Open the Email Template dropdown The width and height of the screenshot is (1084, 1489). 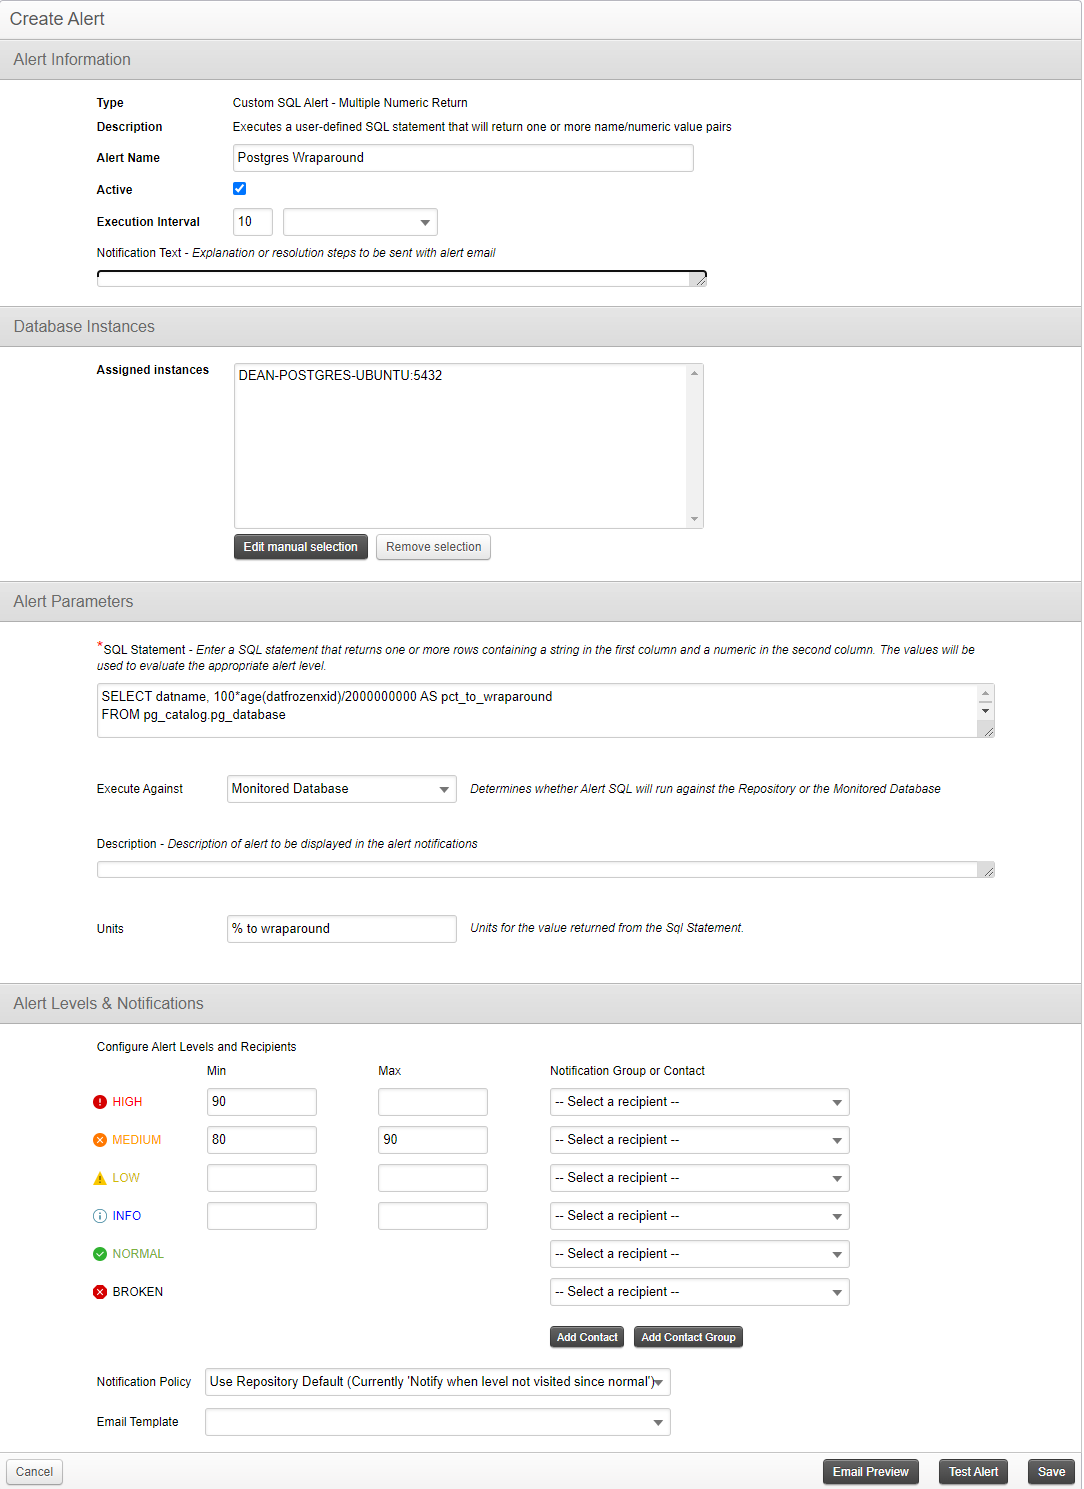(x=438, y=1422)
